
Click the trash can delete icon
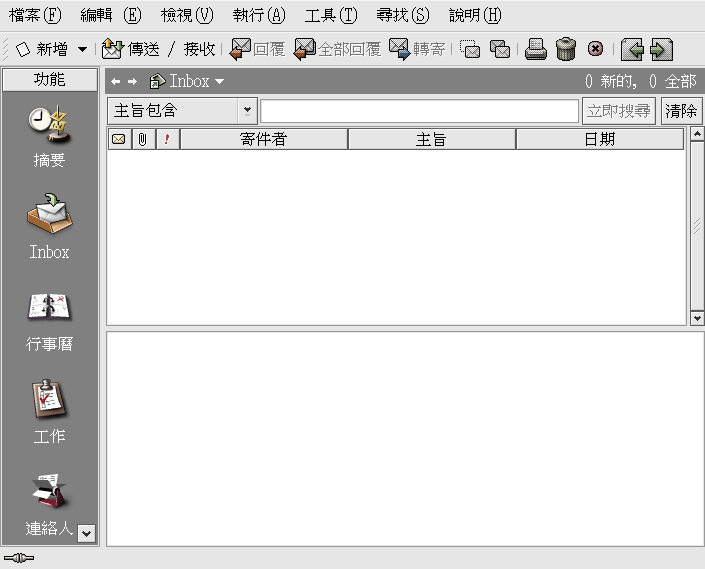click(x=566, y=49)
